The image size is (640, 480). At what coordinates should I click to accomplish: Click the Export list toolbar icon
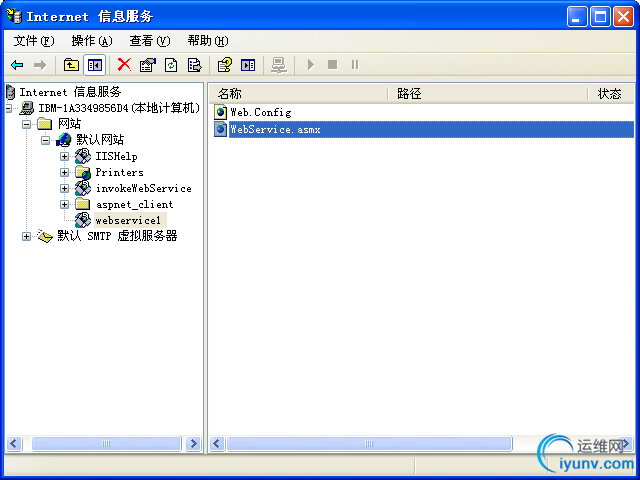[194, 65]
